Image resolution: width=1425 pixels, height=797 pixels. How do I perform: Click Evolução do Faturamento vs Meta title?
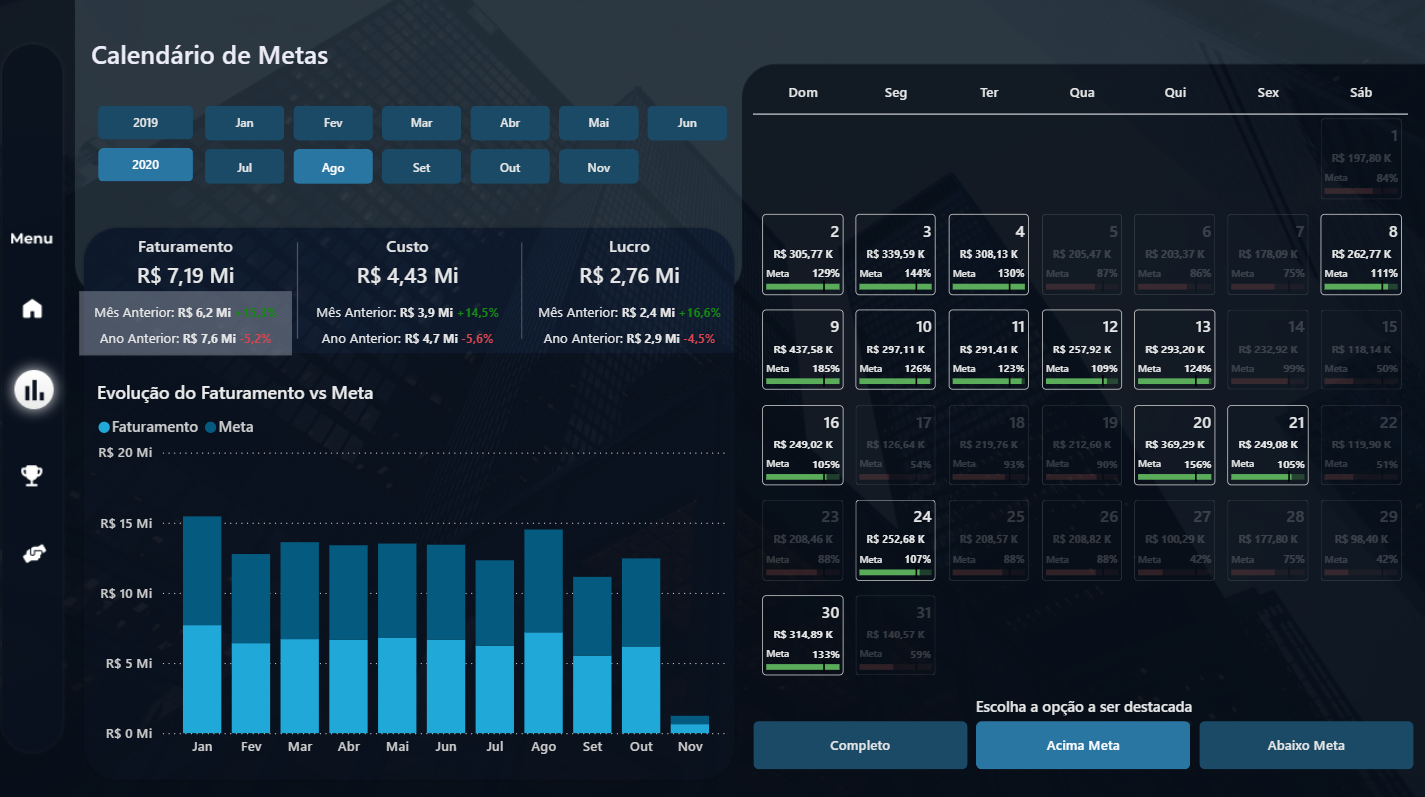[235, 393]
